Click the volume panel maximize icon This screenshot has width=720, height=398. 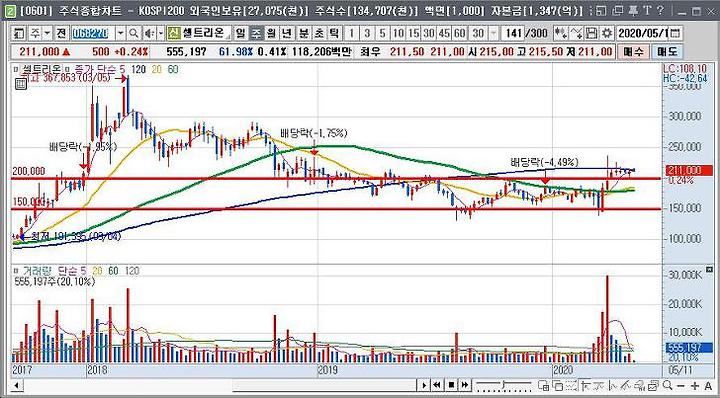tap(709, 269)
